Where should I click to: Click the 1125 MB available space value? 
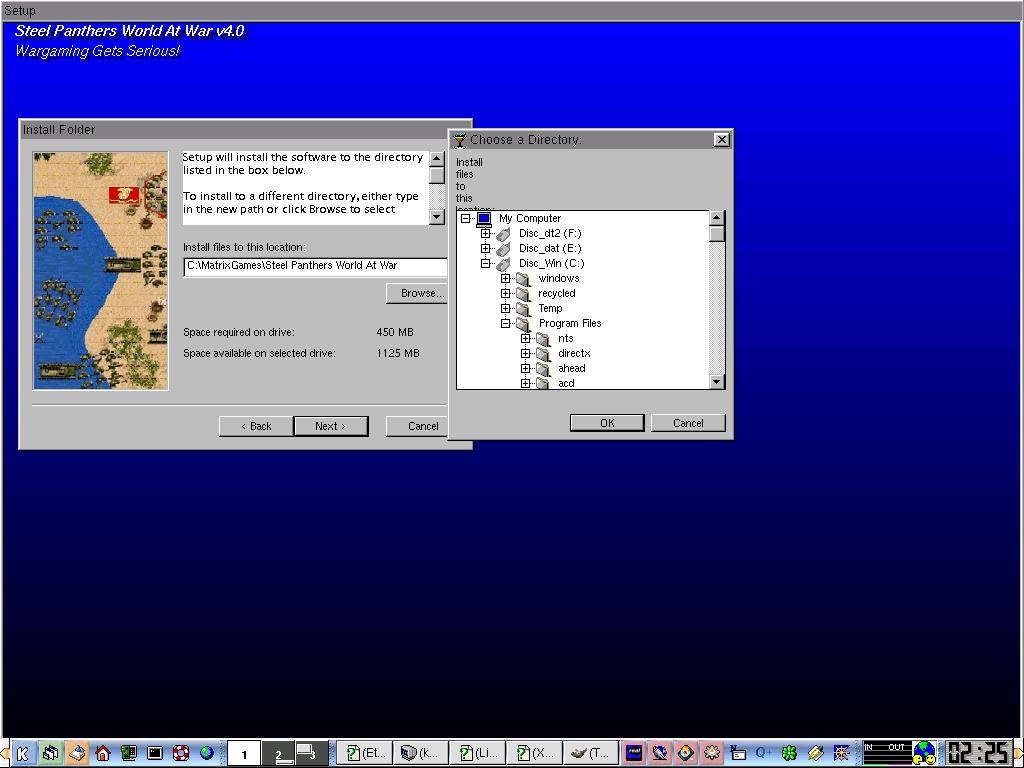398,353
